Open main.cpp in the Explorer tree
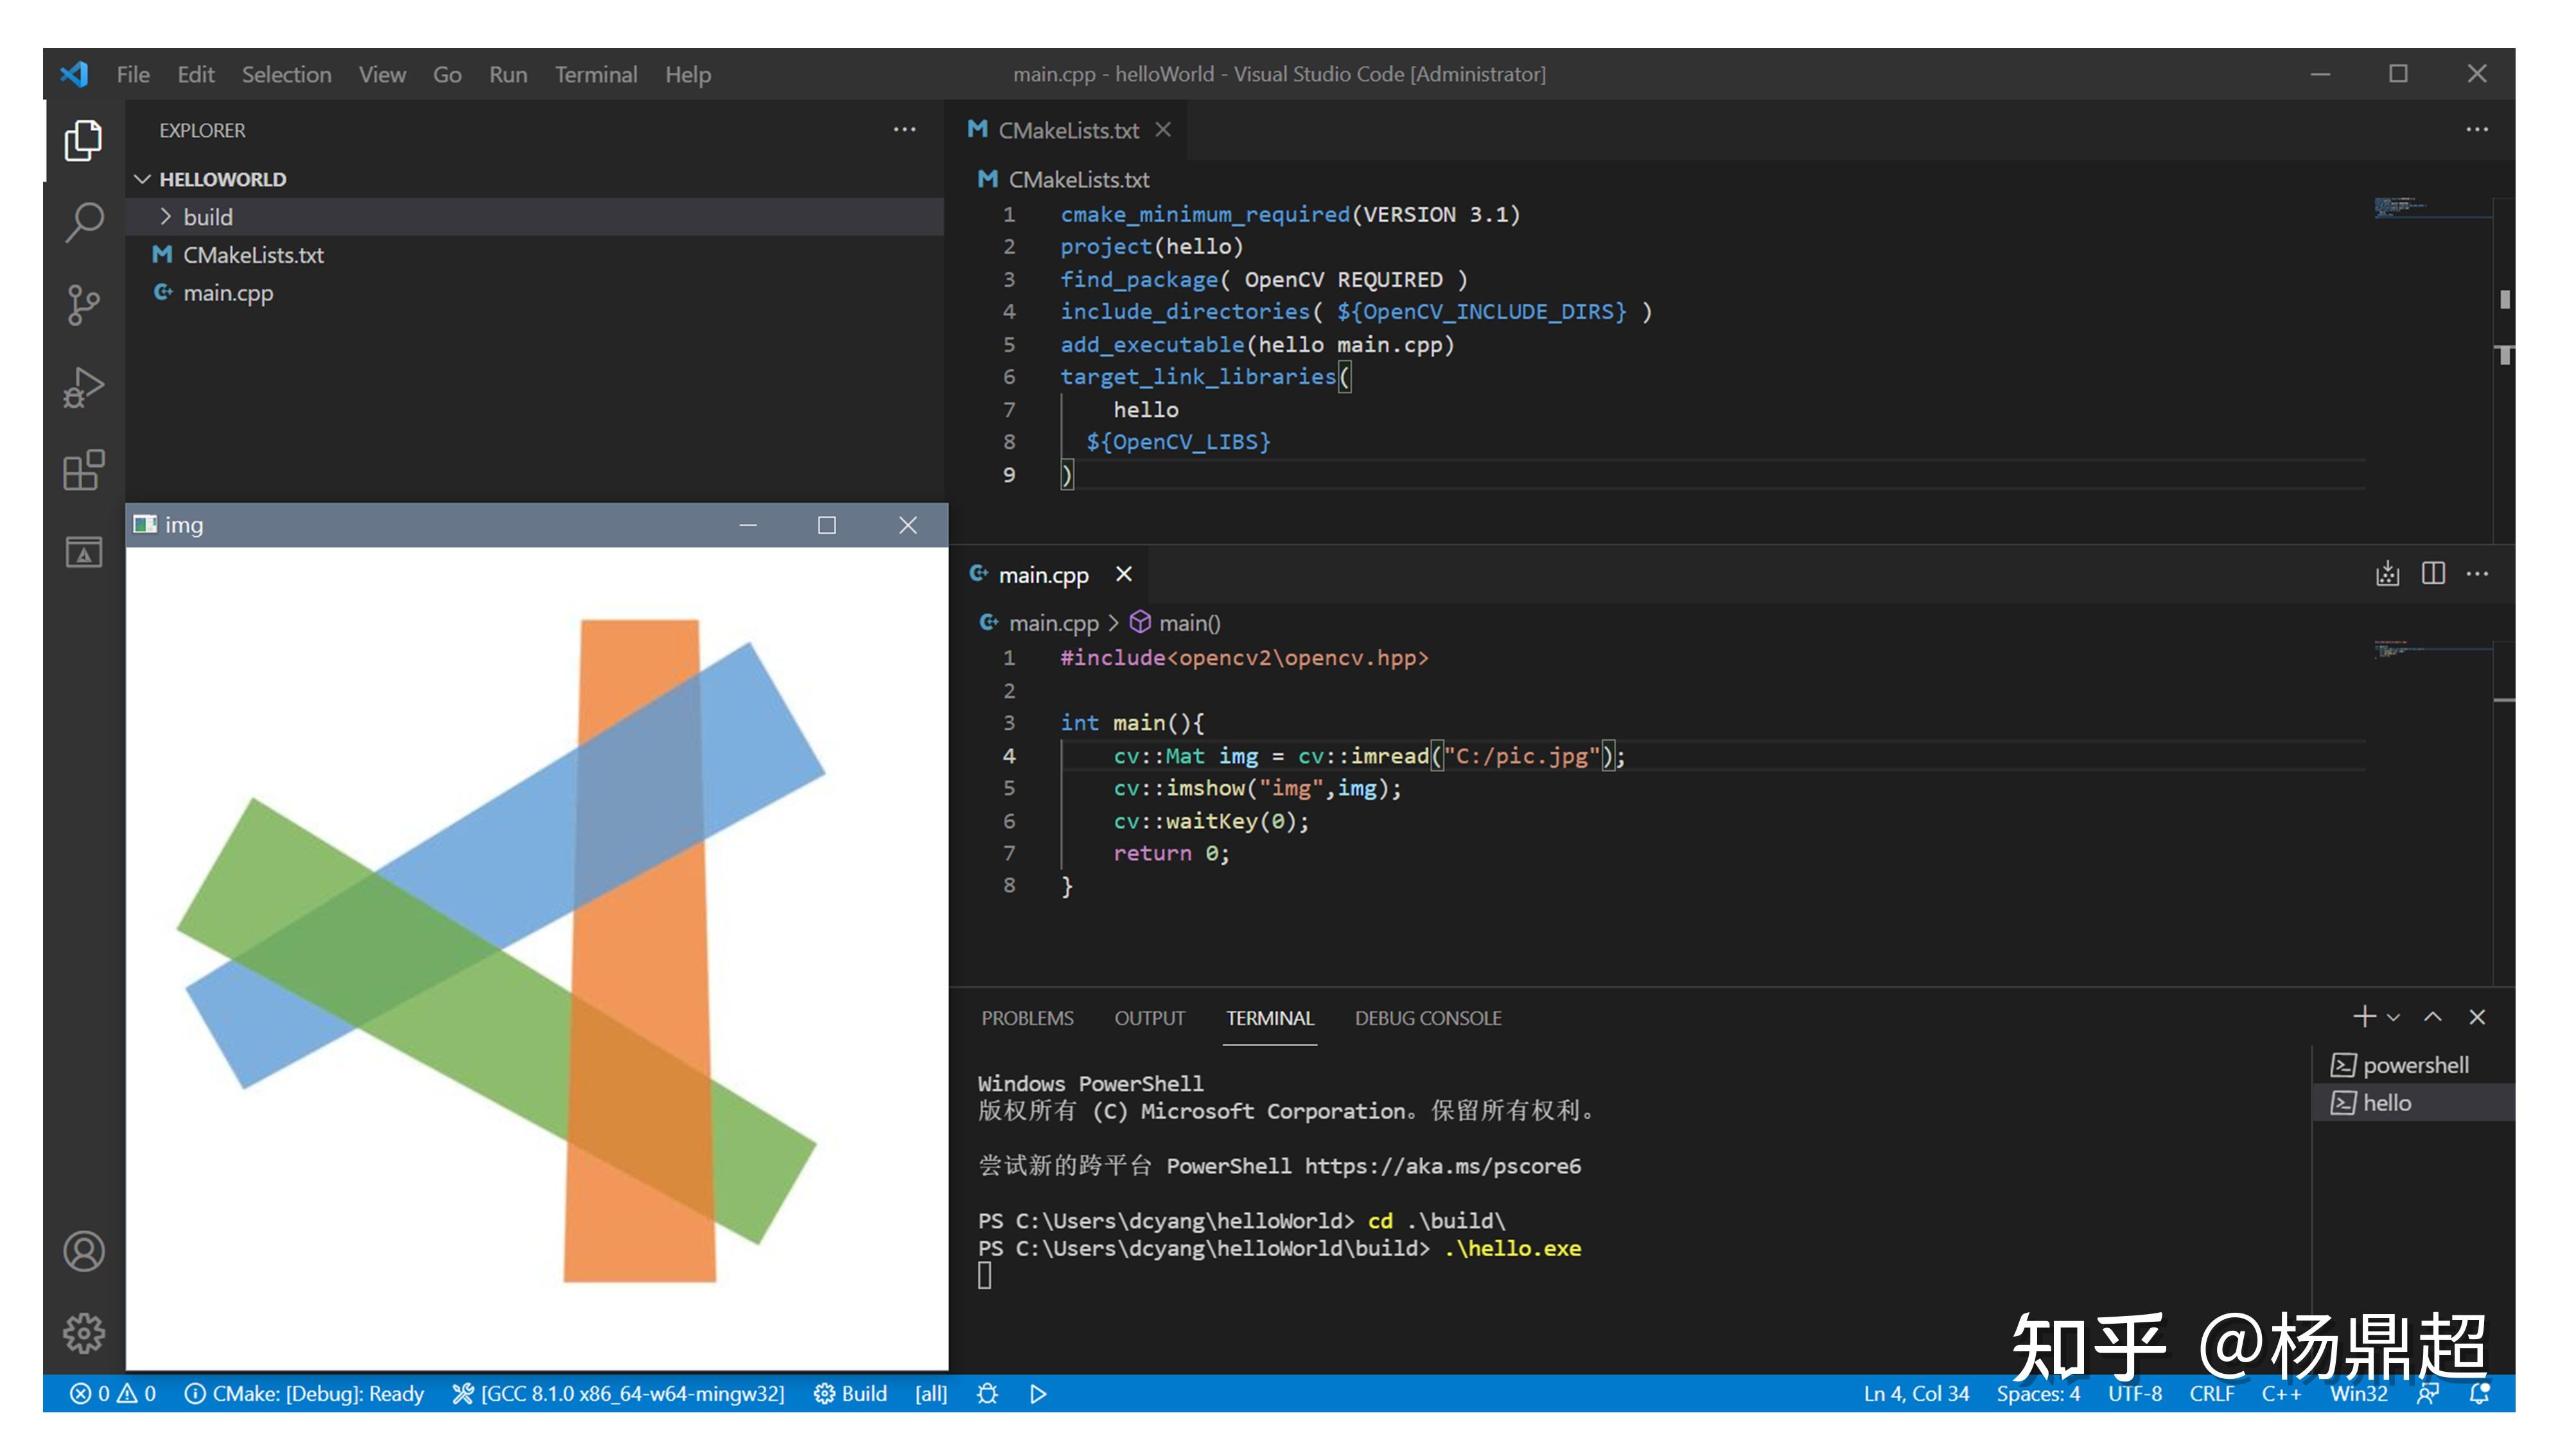 pos(534,293)
